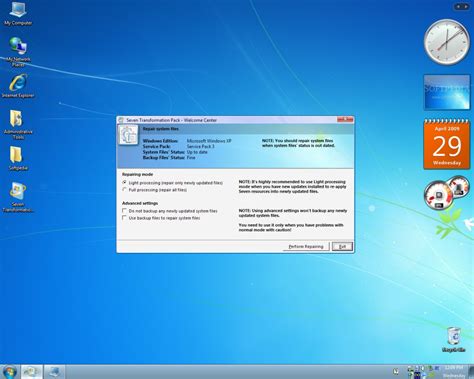
Task: Click the Windows Start orb
Action: point(9,372)
